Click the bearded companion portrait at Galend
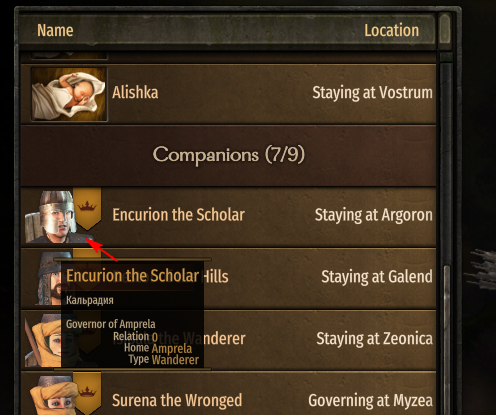496x415 pixels. [48, 278]
